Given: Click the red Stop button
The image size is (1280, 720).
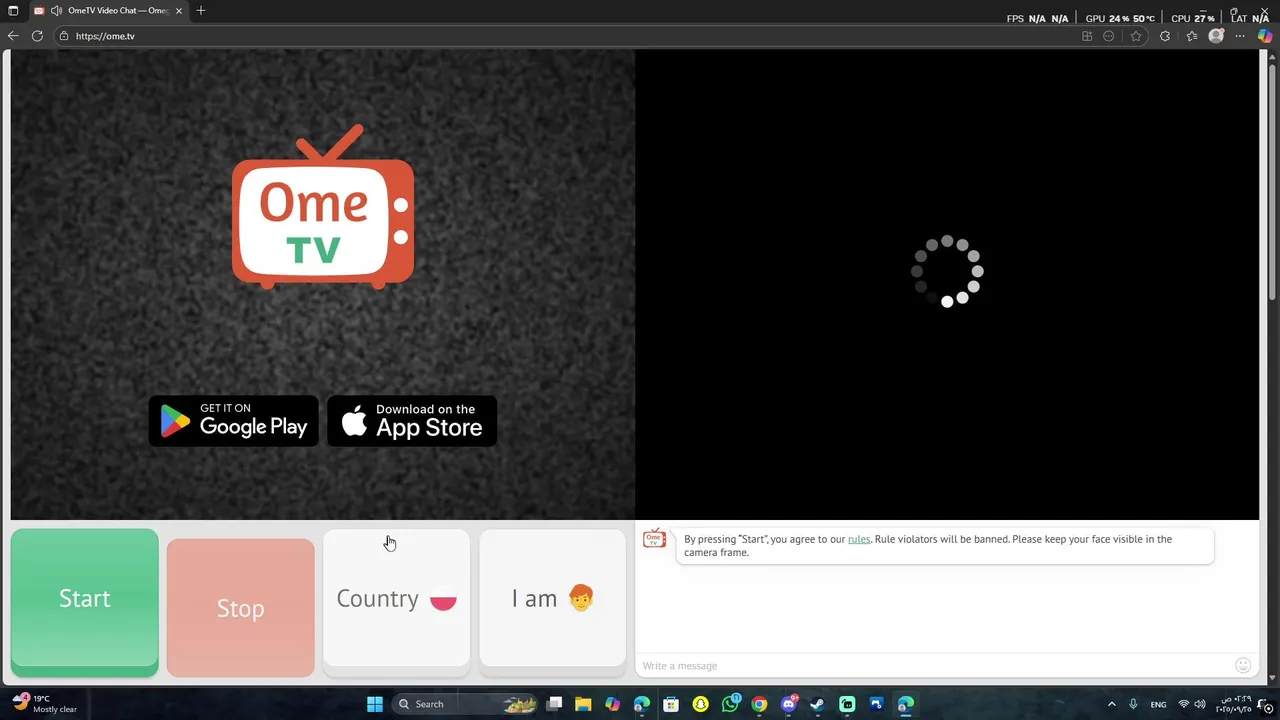Looking at the screenshot, I should pyautogui.click(x=240, y=607).
